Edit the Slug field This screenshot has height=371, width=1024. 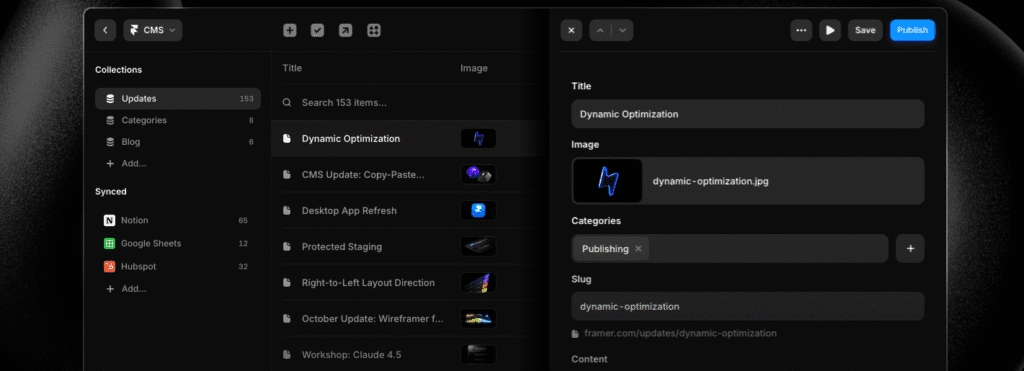tap(748, 306)
